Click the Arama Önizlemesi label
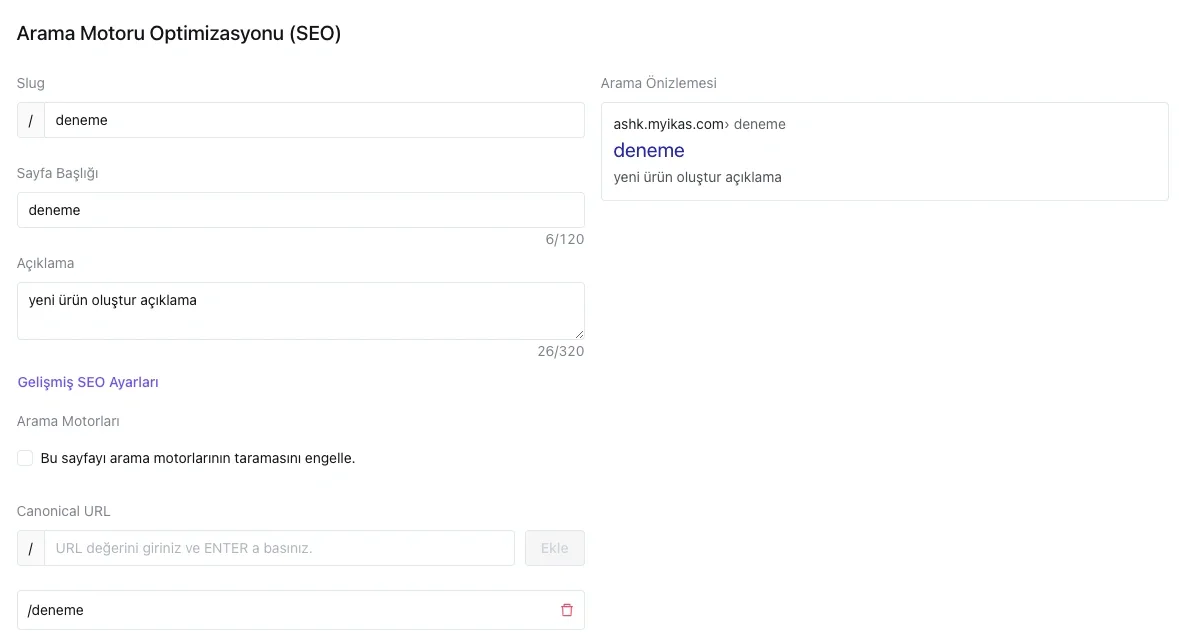 click(659, 83)
